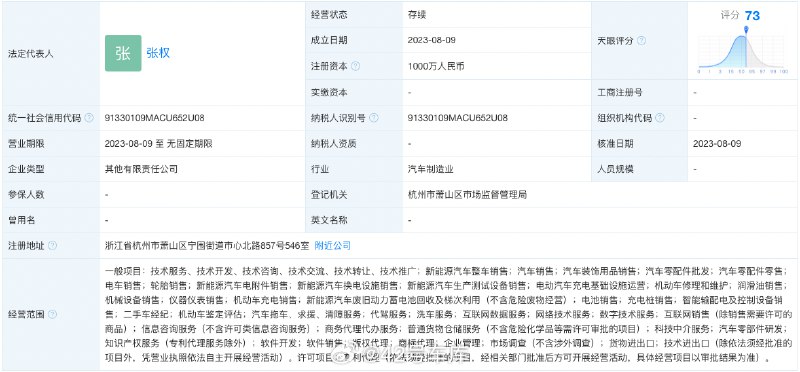Viewport: 800px width, 372px height.
Task: Click the 实缴资本 label
Action: point(329,92)
